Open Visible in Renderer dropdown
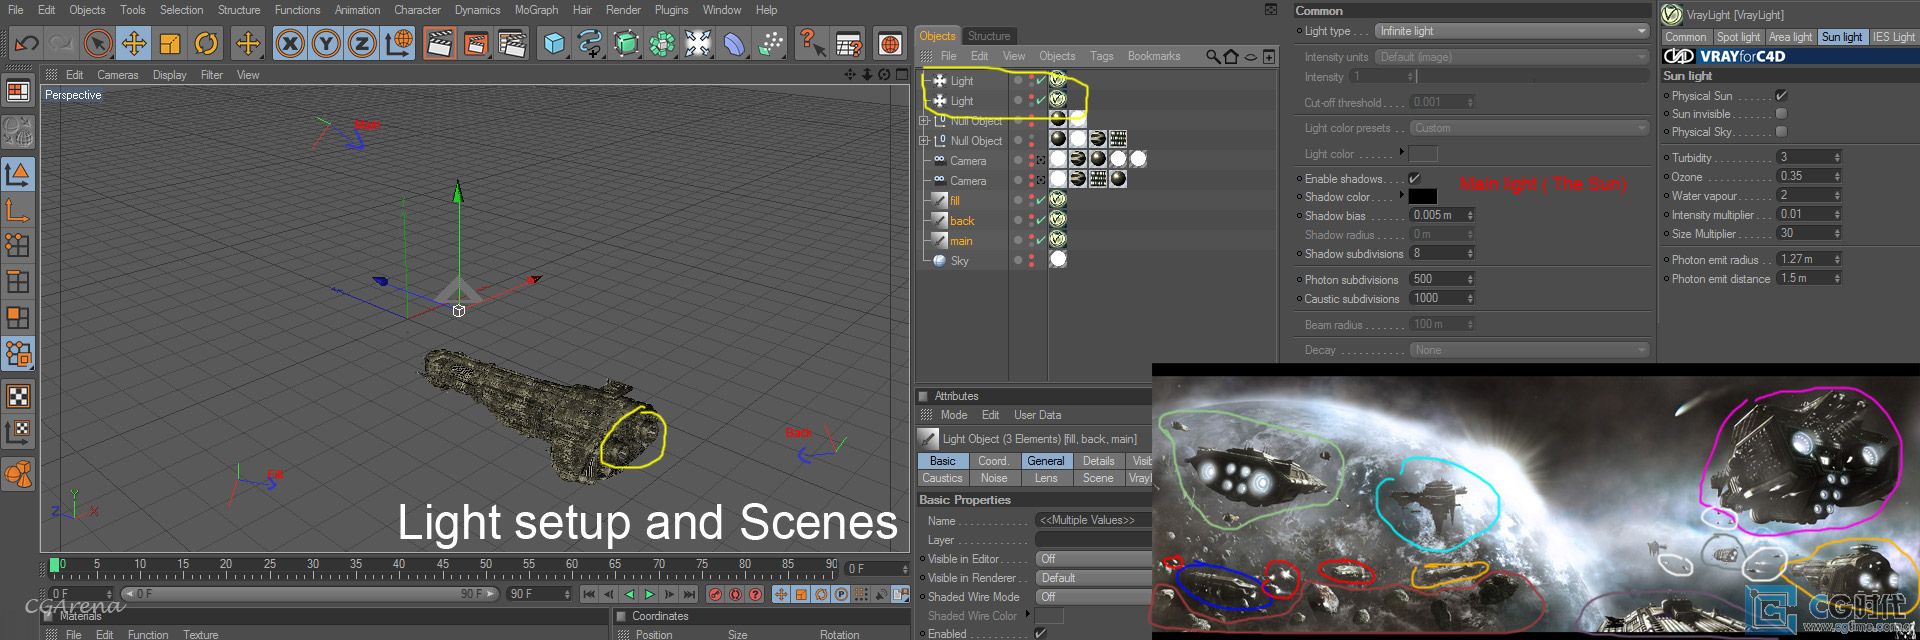Image resolution: width=1920 pixels, height=640 pixels. pos(1093,578)
